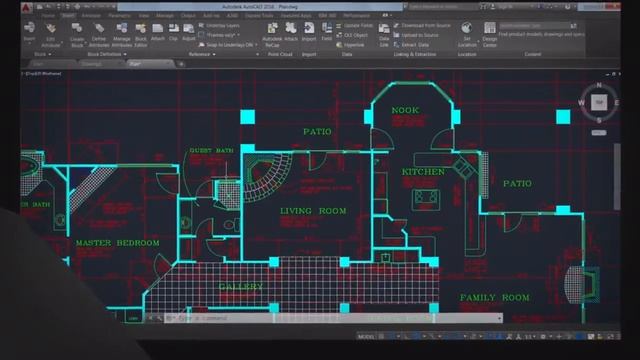
Task: Open Manage Attributes
Action: (122, 35)
